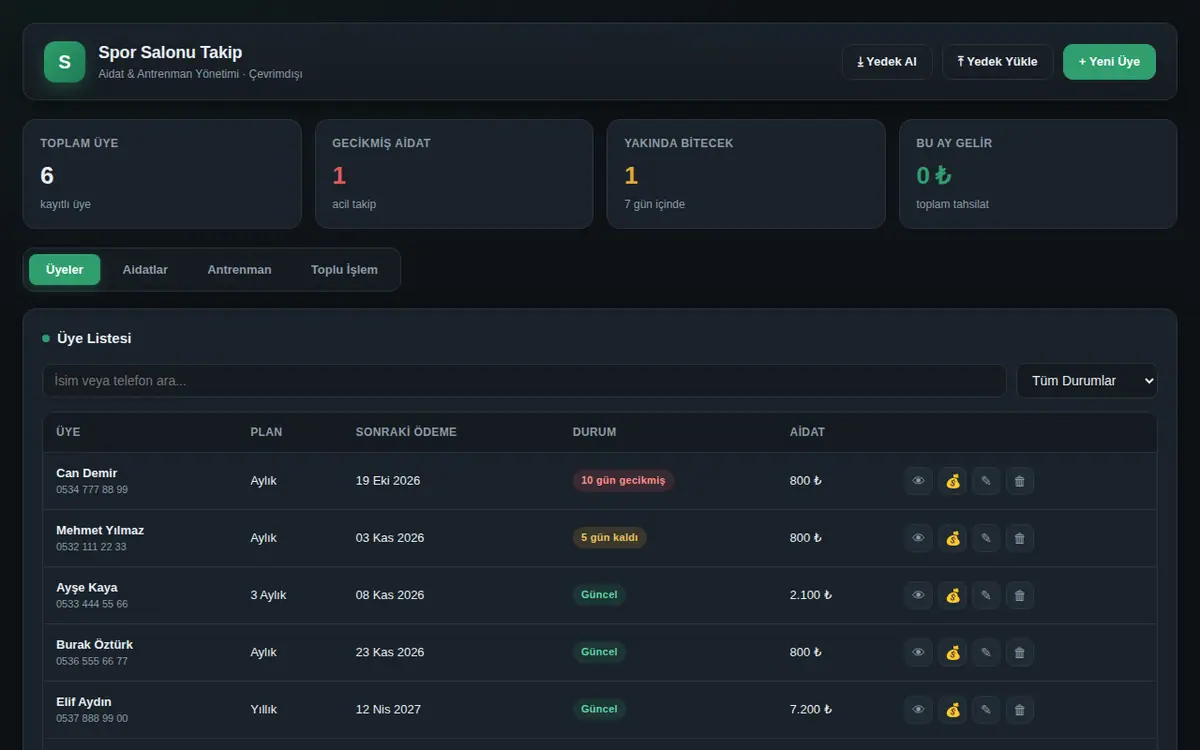View details for Ayşe Kaya
The width and height of the screenshot is (1200, 750).
coord(918,595)
